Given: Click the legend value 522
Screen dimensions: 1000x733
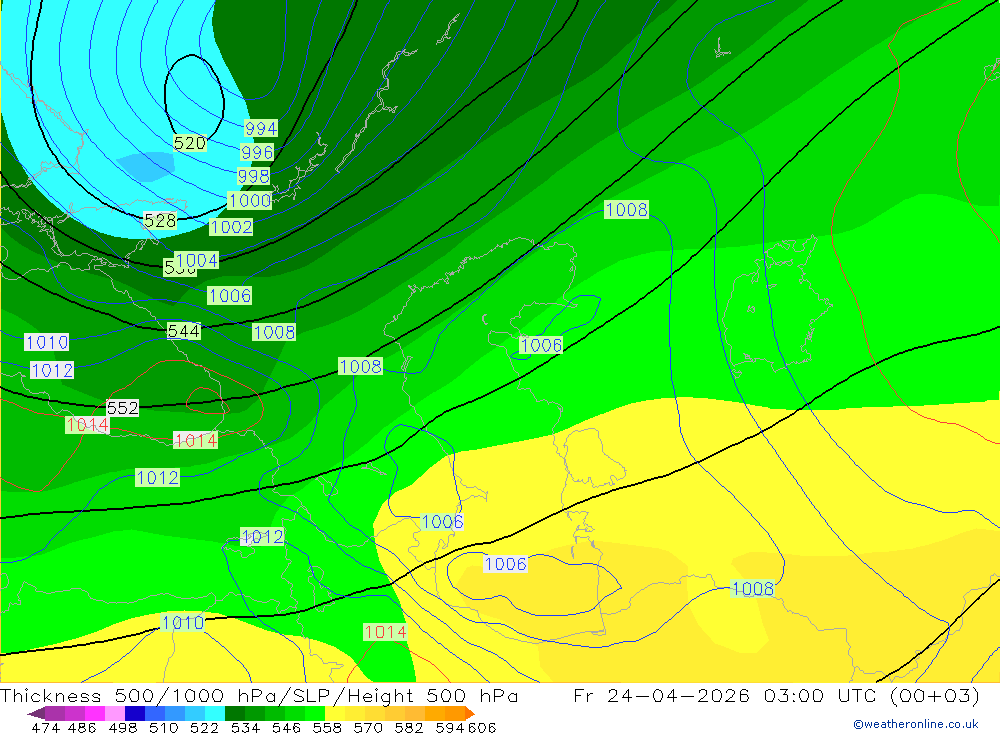Looking at the screenshot, I should pyautogui.click(x=204, y=727).
